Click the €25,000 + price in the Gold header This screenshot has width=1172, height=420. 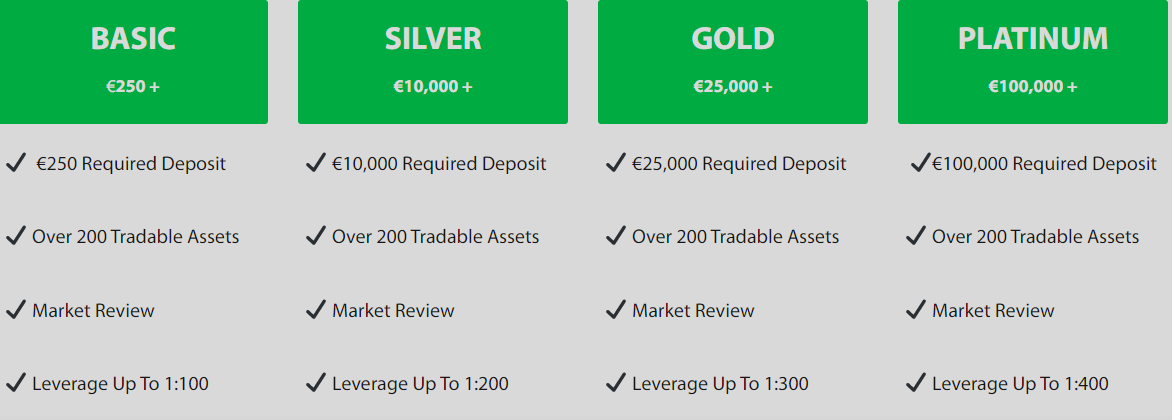pyautogui.click(x=733, y=87)
